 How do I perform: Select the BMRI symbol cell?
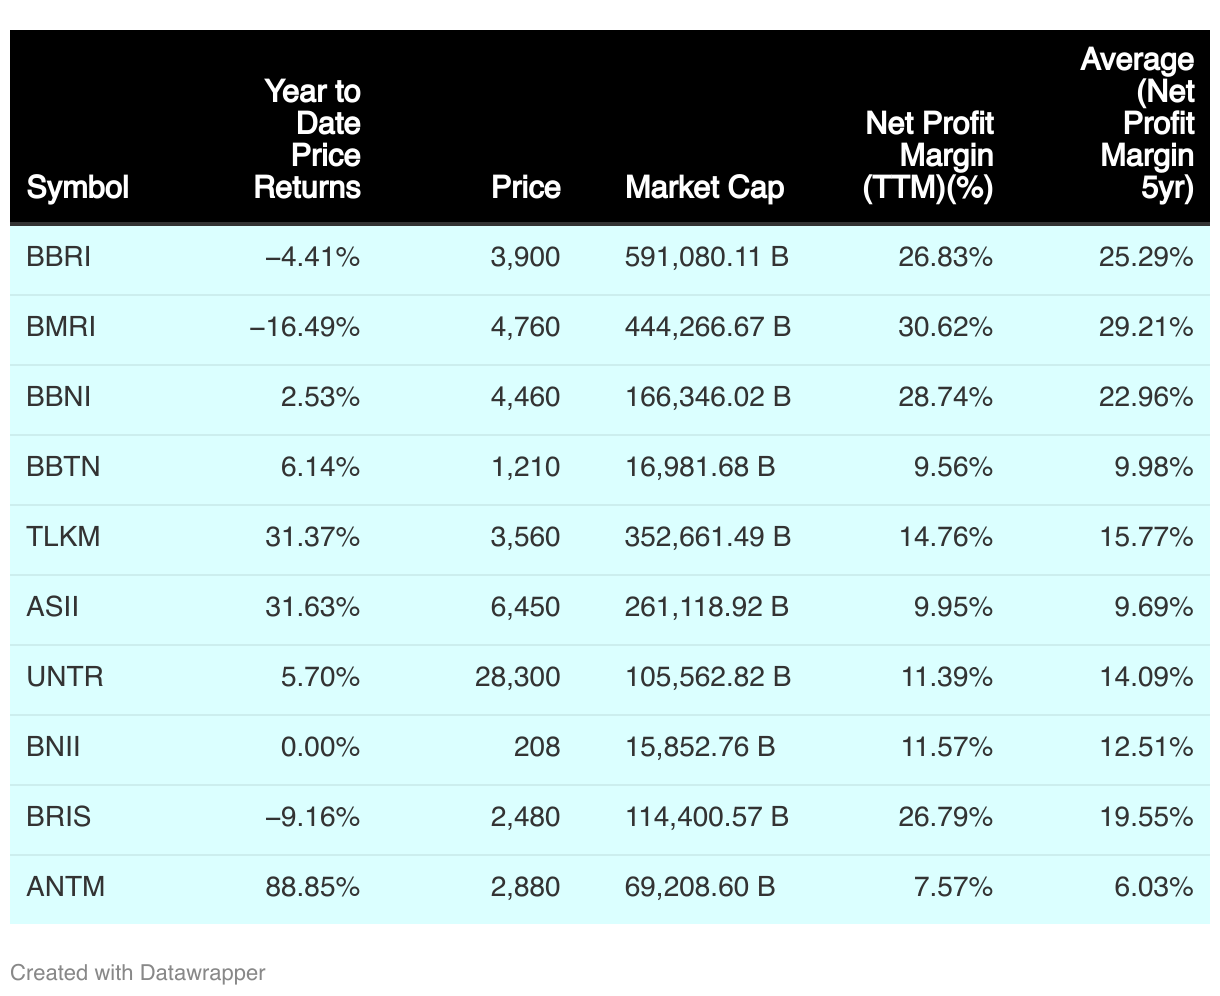(x=61, y=327)
